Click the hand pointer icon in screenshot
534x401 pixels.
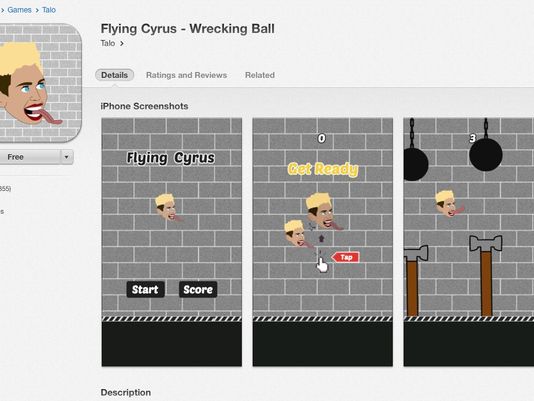(321, 265)
